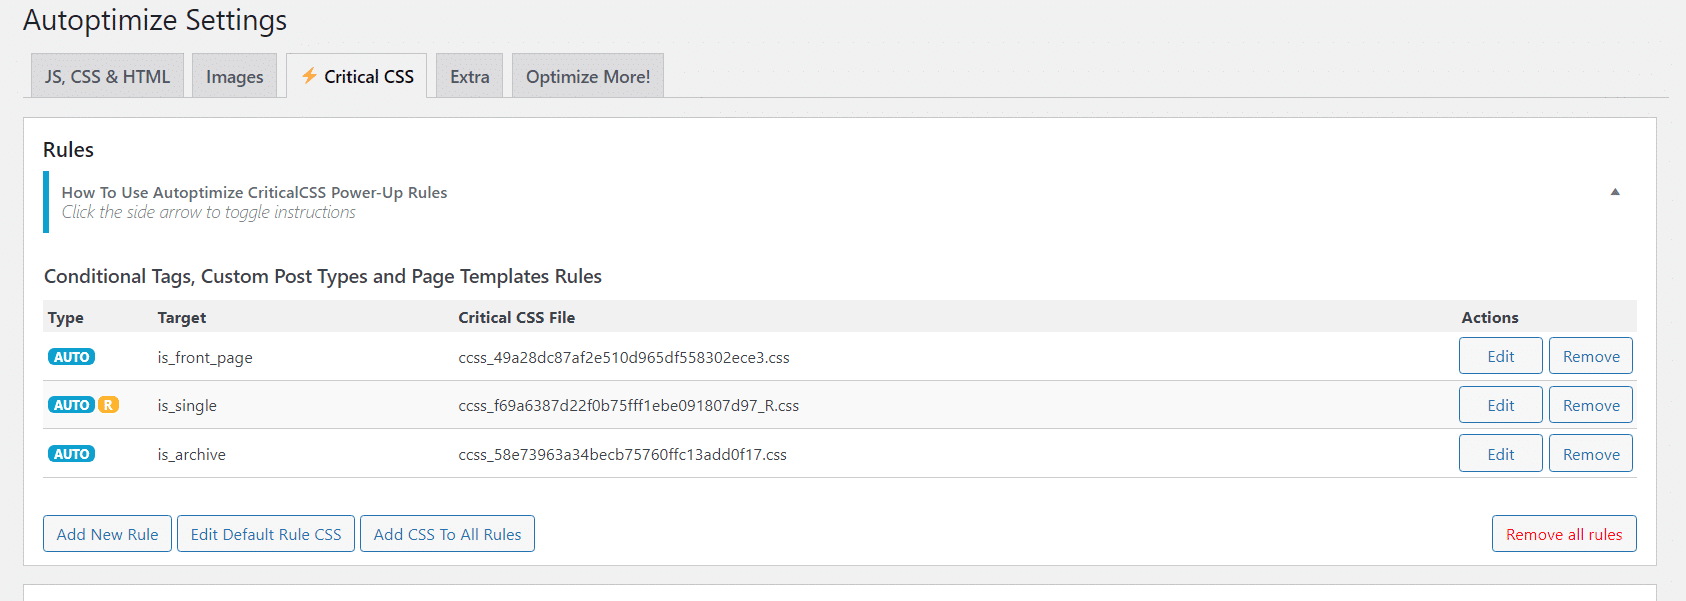
Task: Select the is_single target text
Action: 187,406
